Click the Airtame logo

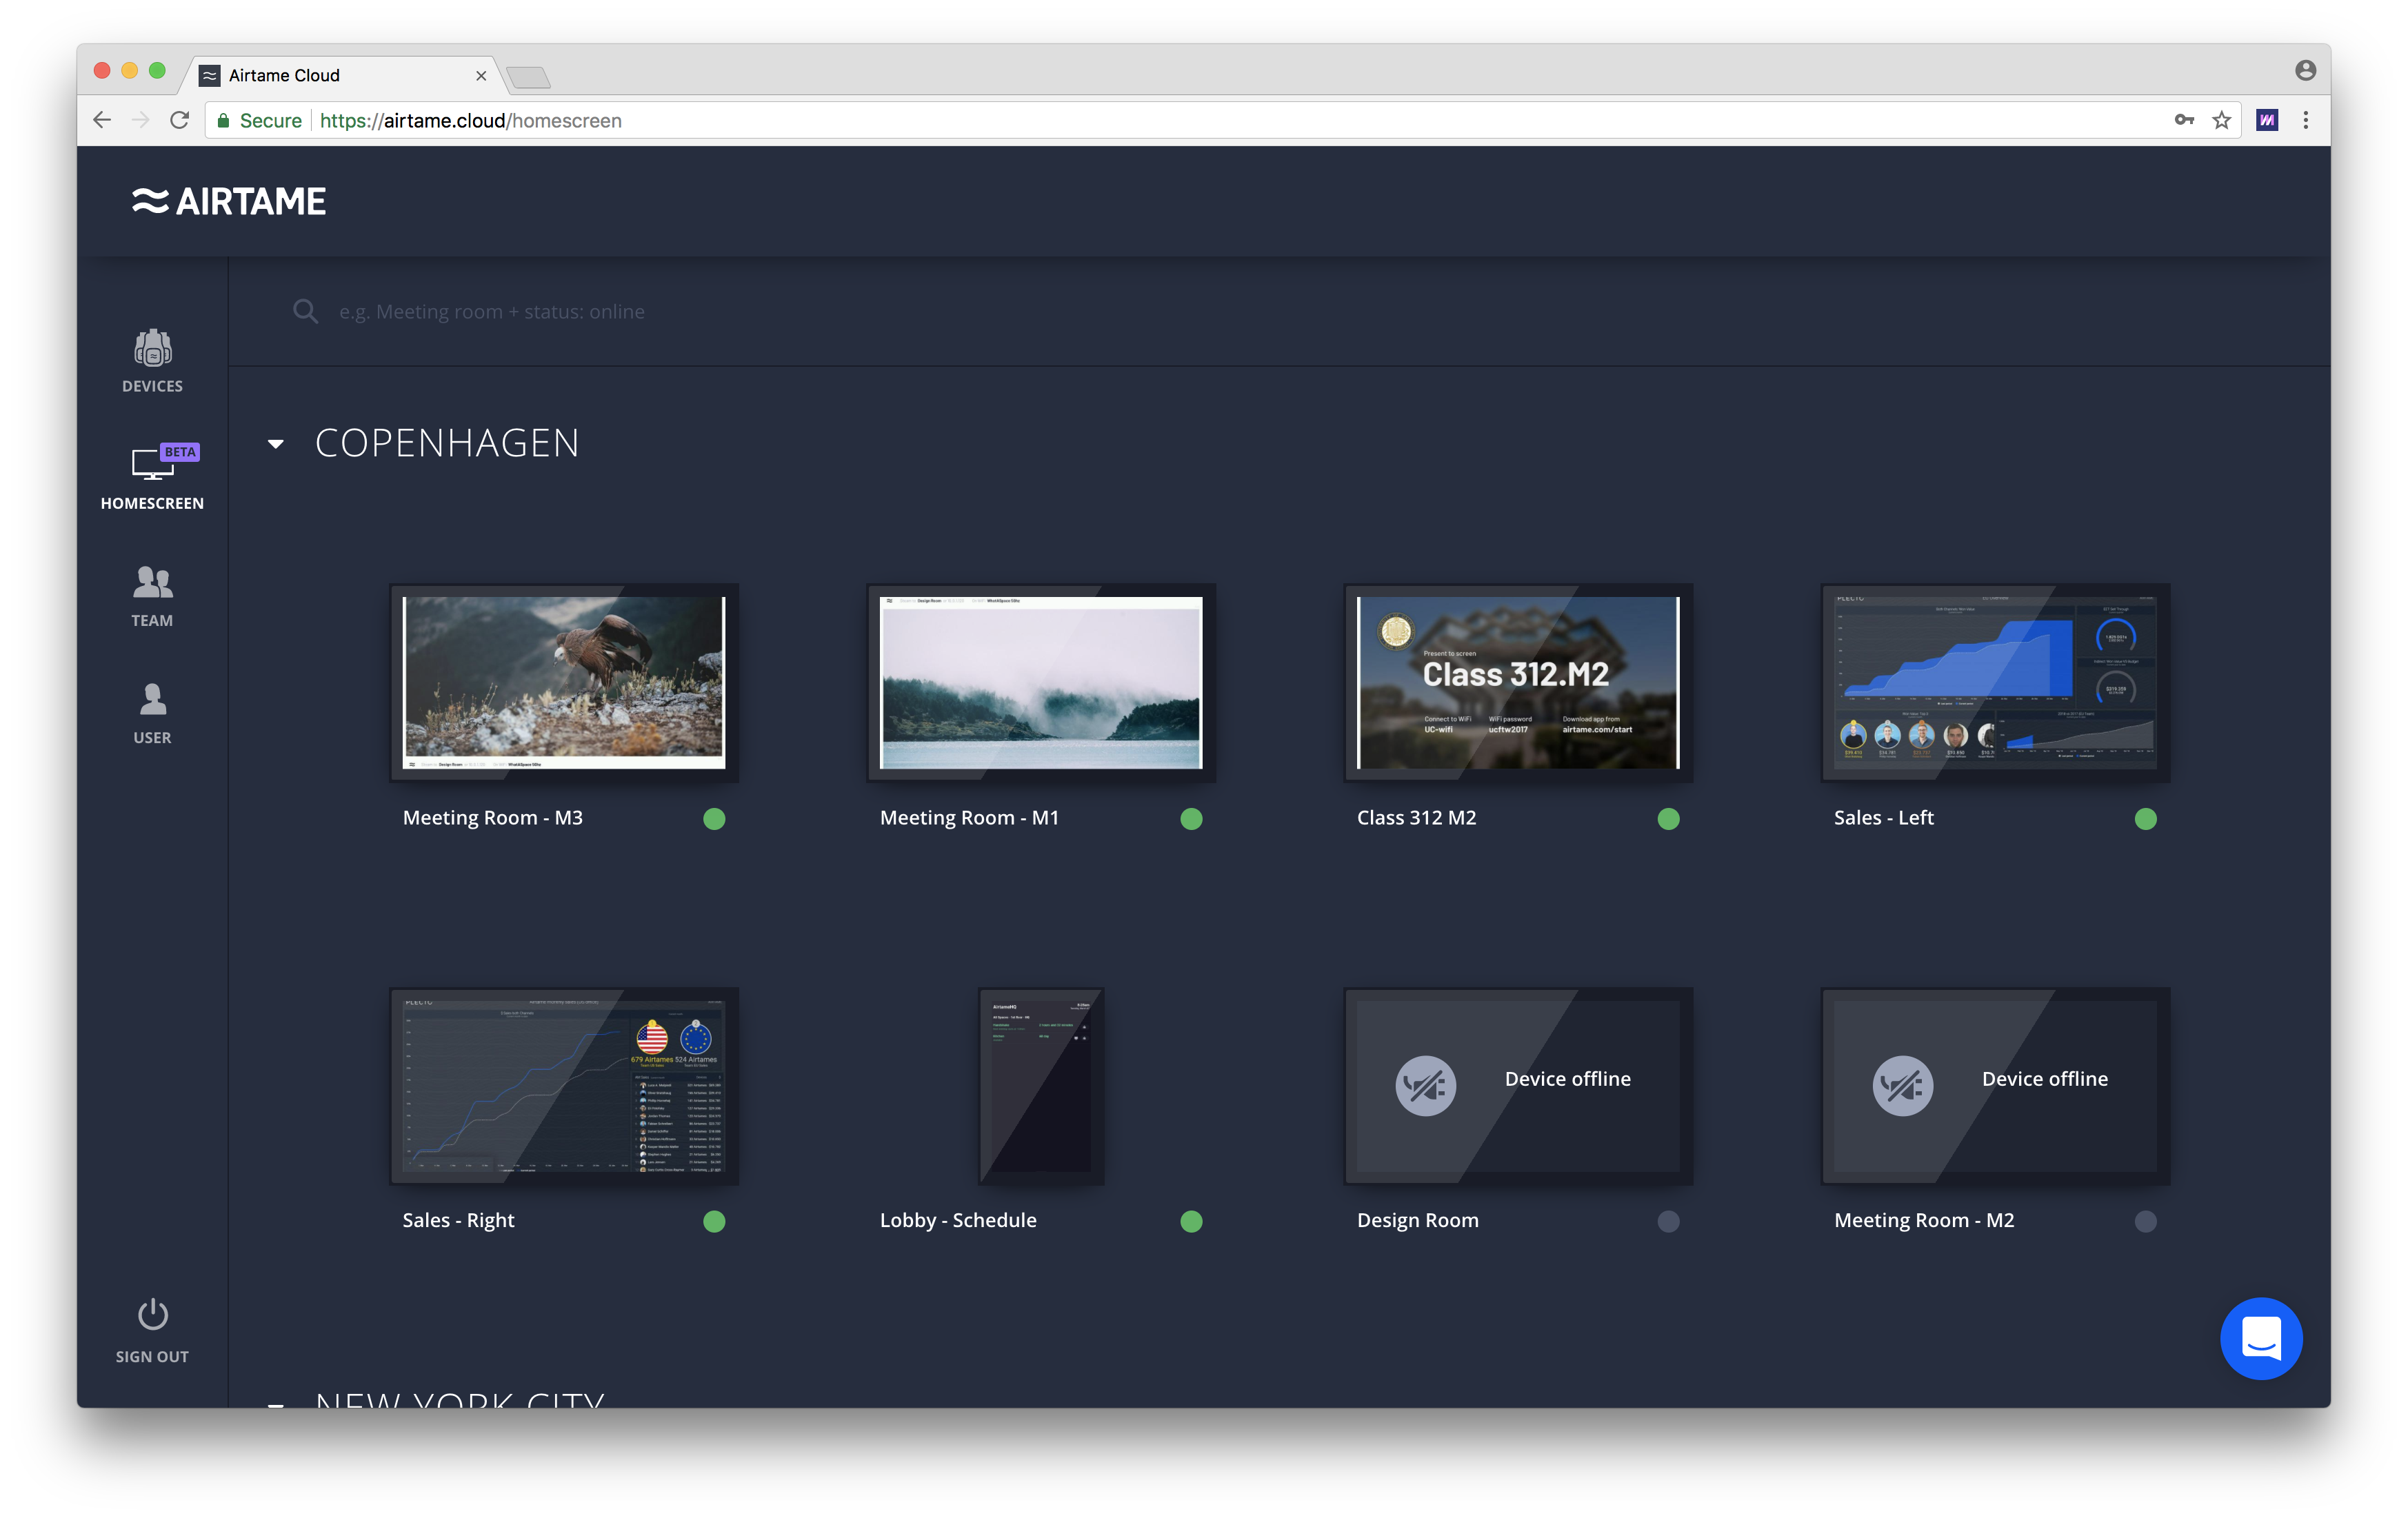point(229,201)
